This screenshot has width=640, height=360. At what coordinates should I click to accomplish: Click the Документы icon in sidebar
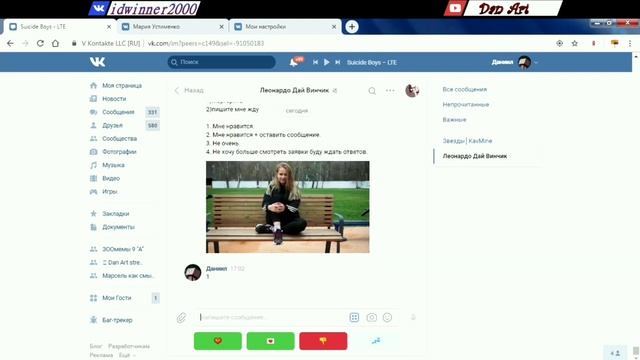[93, 227]
